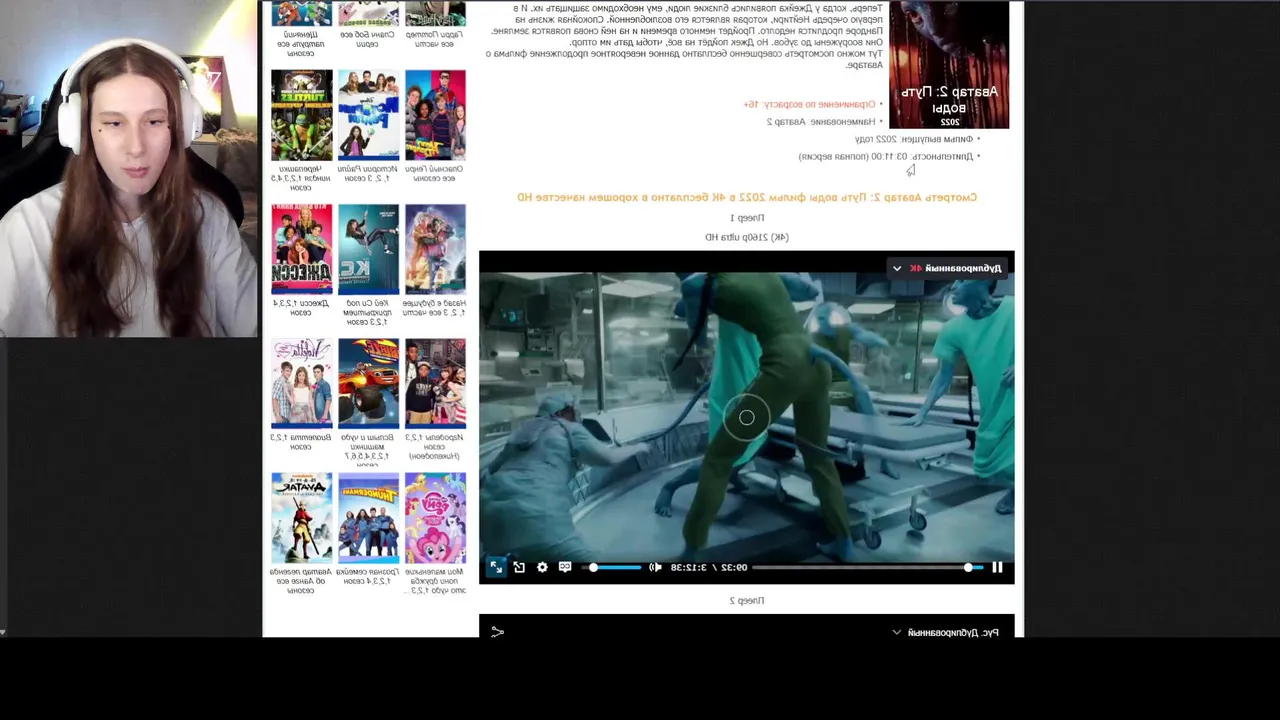This screenshot has width=1280, height=720.
Task: Click the 'Плеер 2' label
Action: (x=747, y=601)
